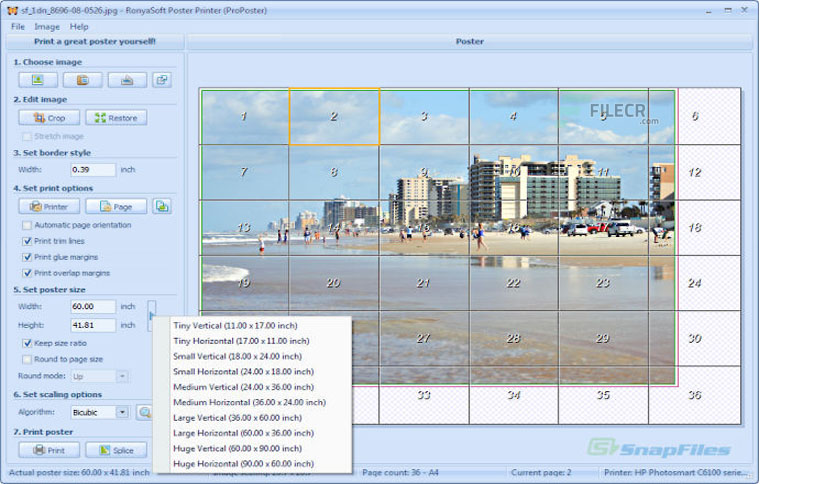Minimize the Poster Printer window
This screenshot has height=484, width=836.
point(709,10)
